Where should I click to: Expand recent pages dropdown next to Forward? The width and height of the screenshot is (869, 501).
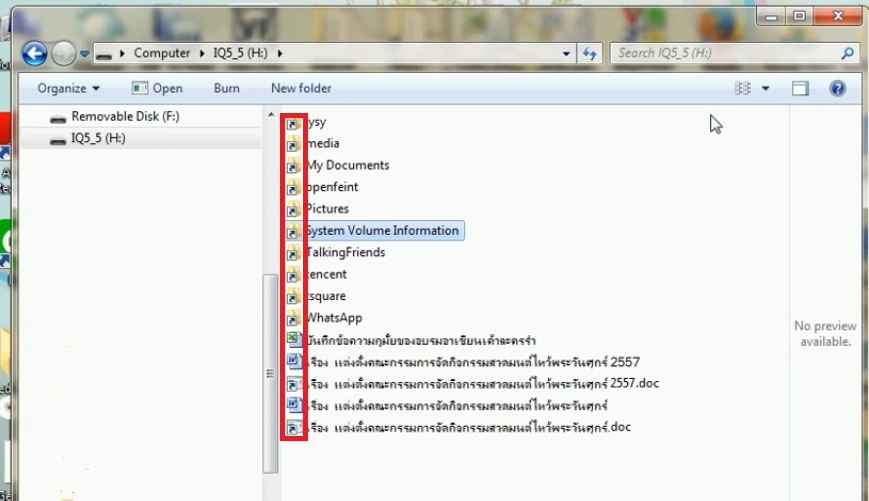point(85,53)
